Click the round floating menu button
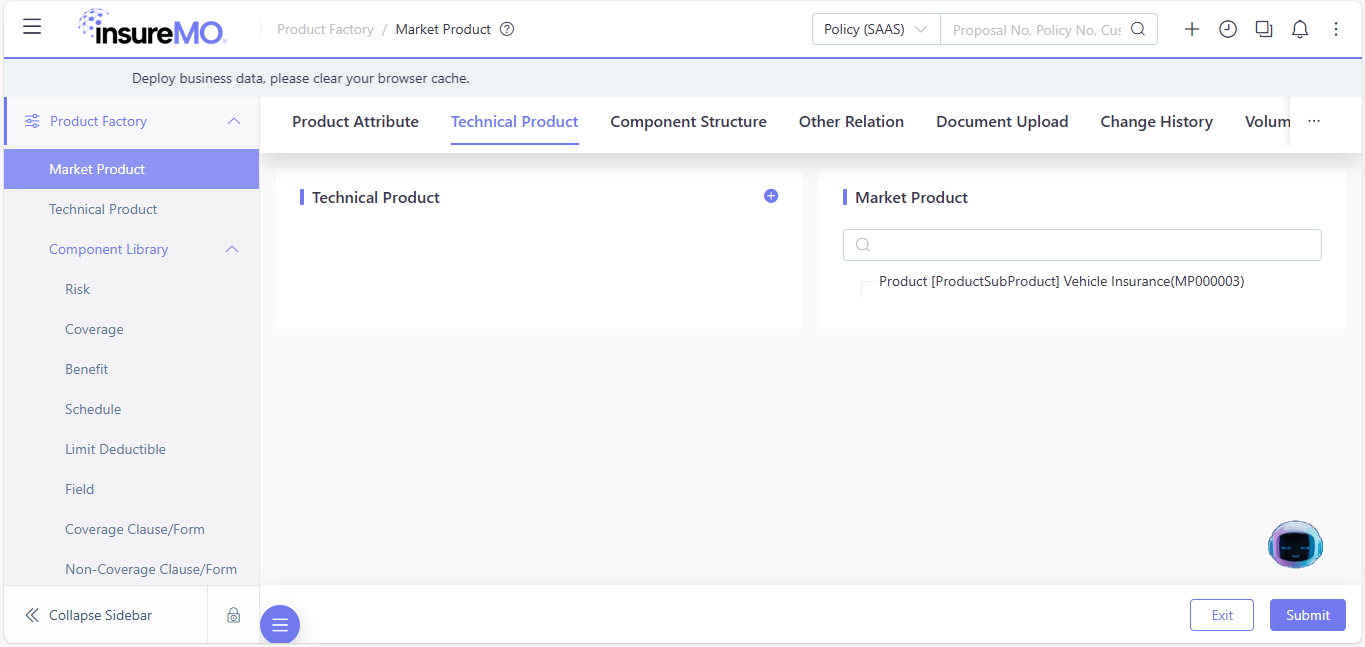The image size is (1365, 647). [x=280, y=625]
